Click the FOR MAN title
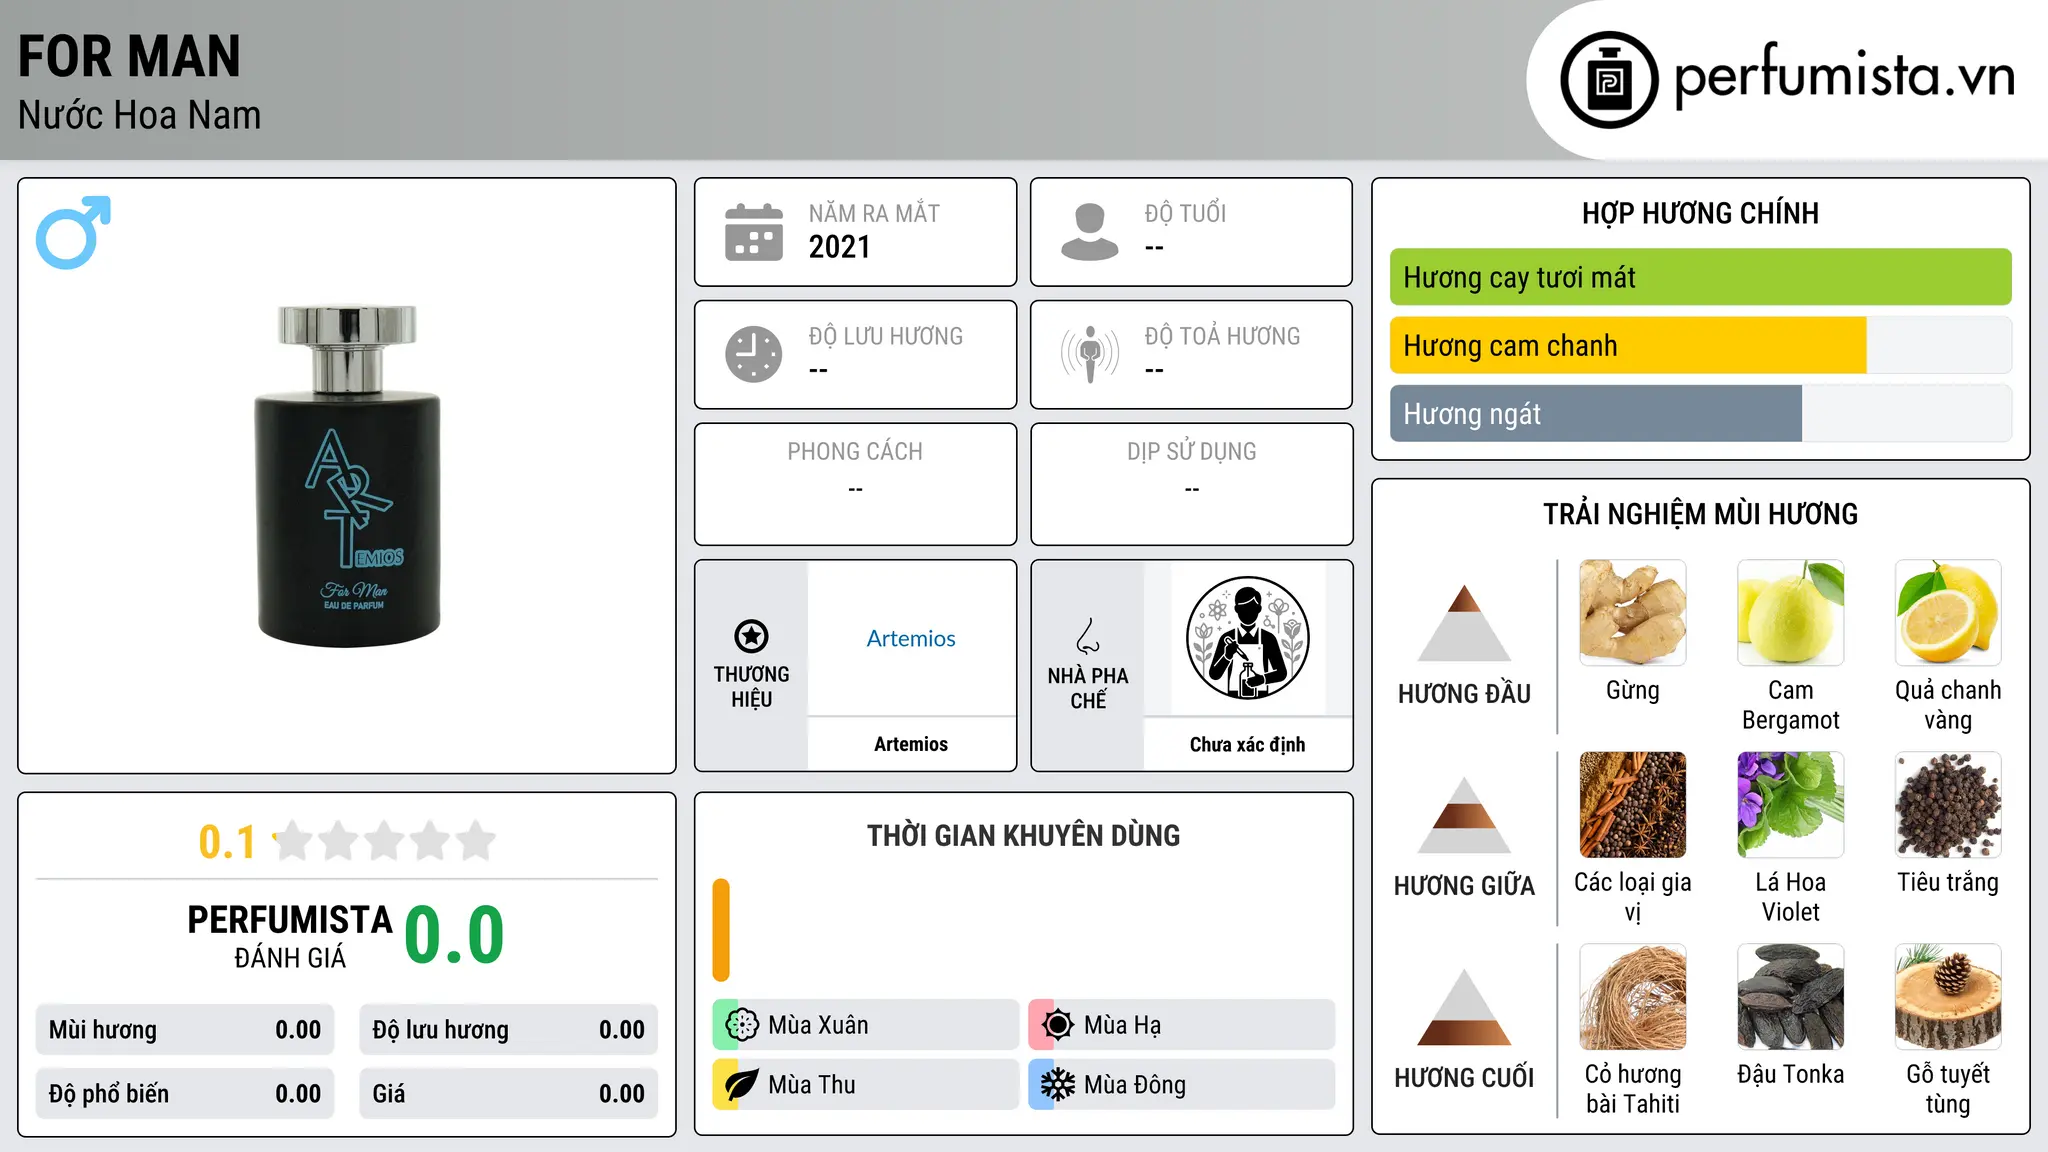The image size is (2048, 1152). 130,56
